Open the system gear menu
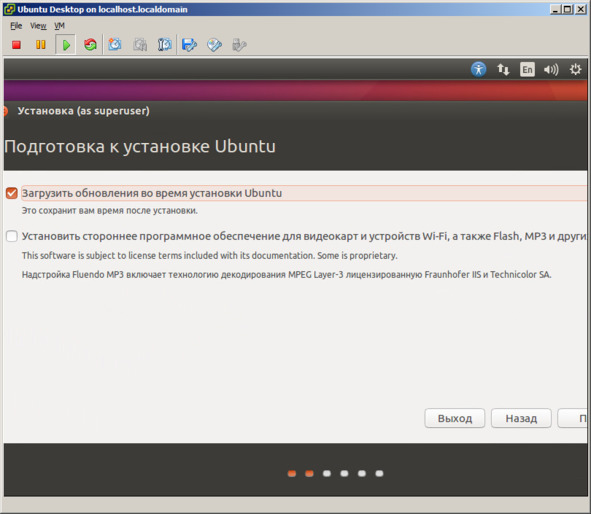Screen dimensions: 591x514 pyautogui.click(x=575, y=69)
